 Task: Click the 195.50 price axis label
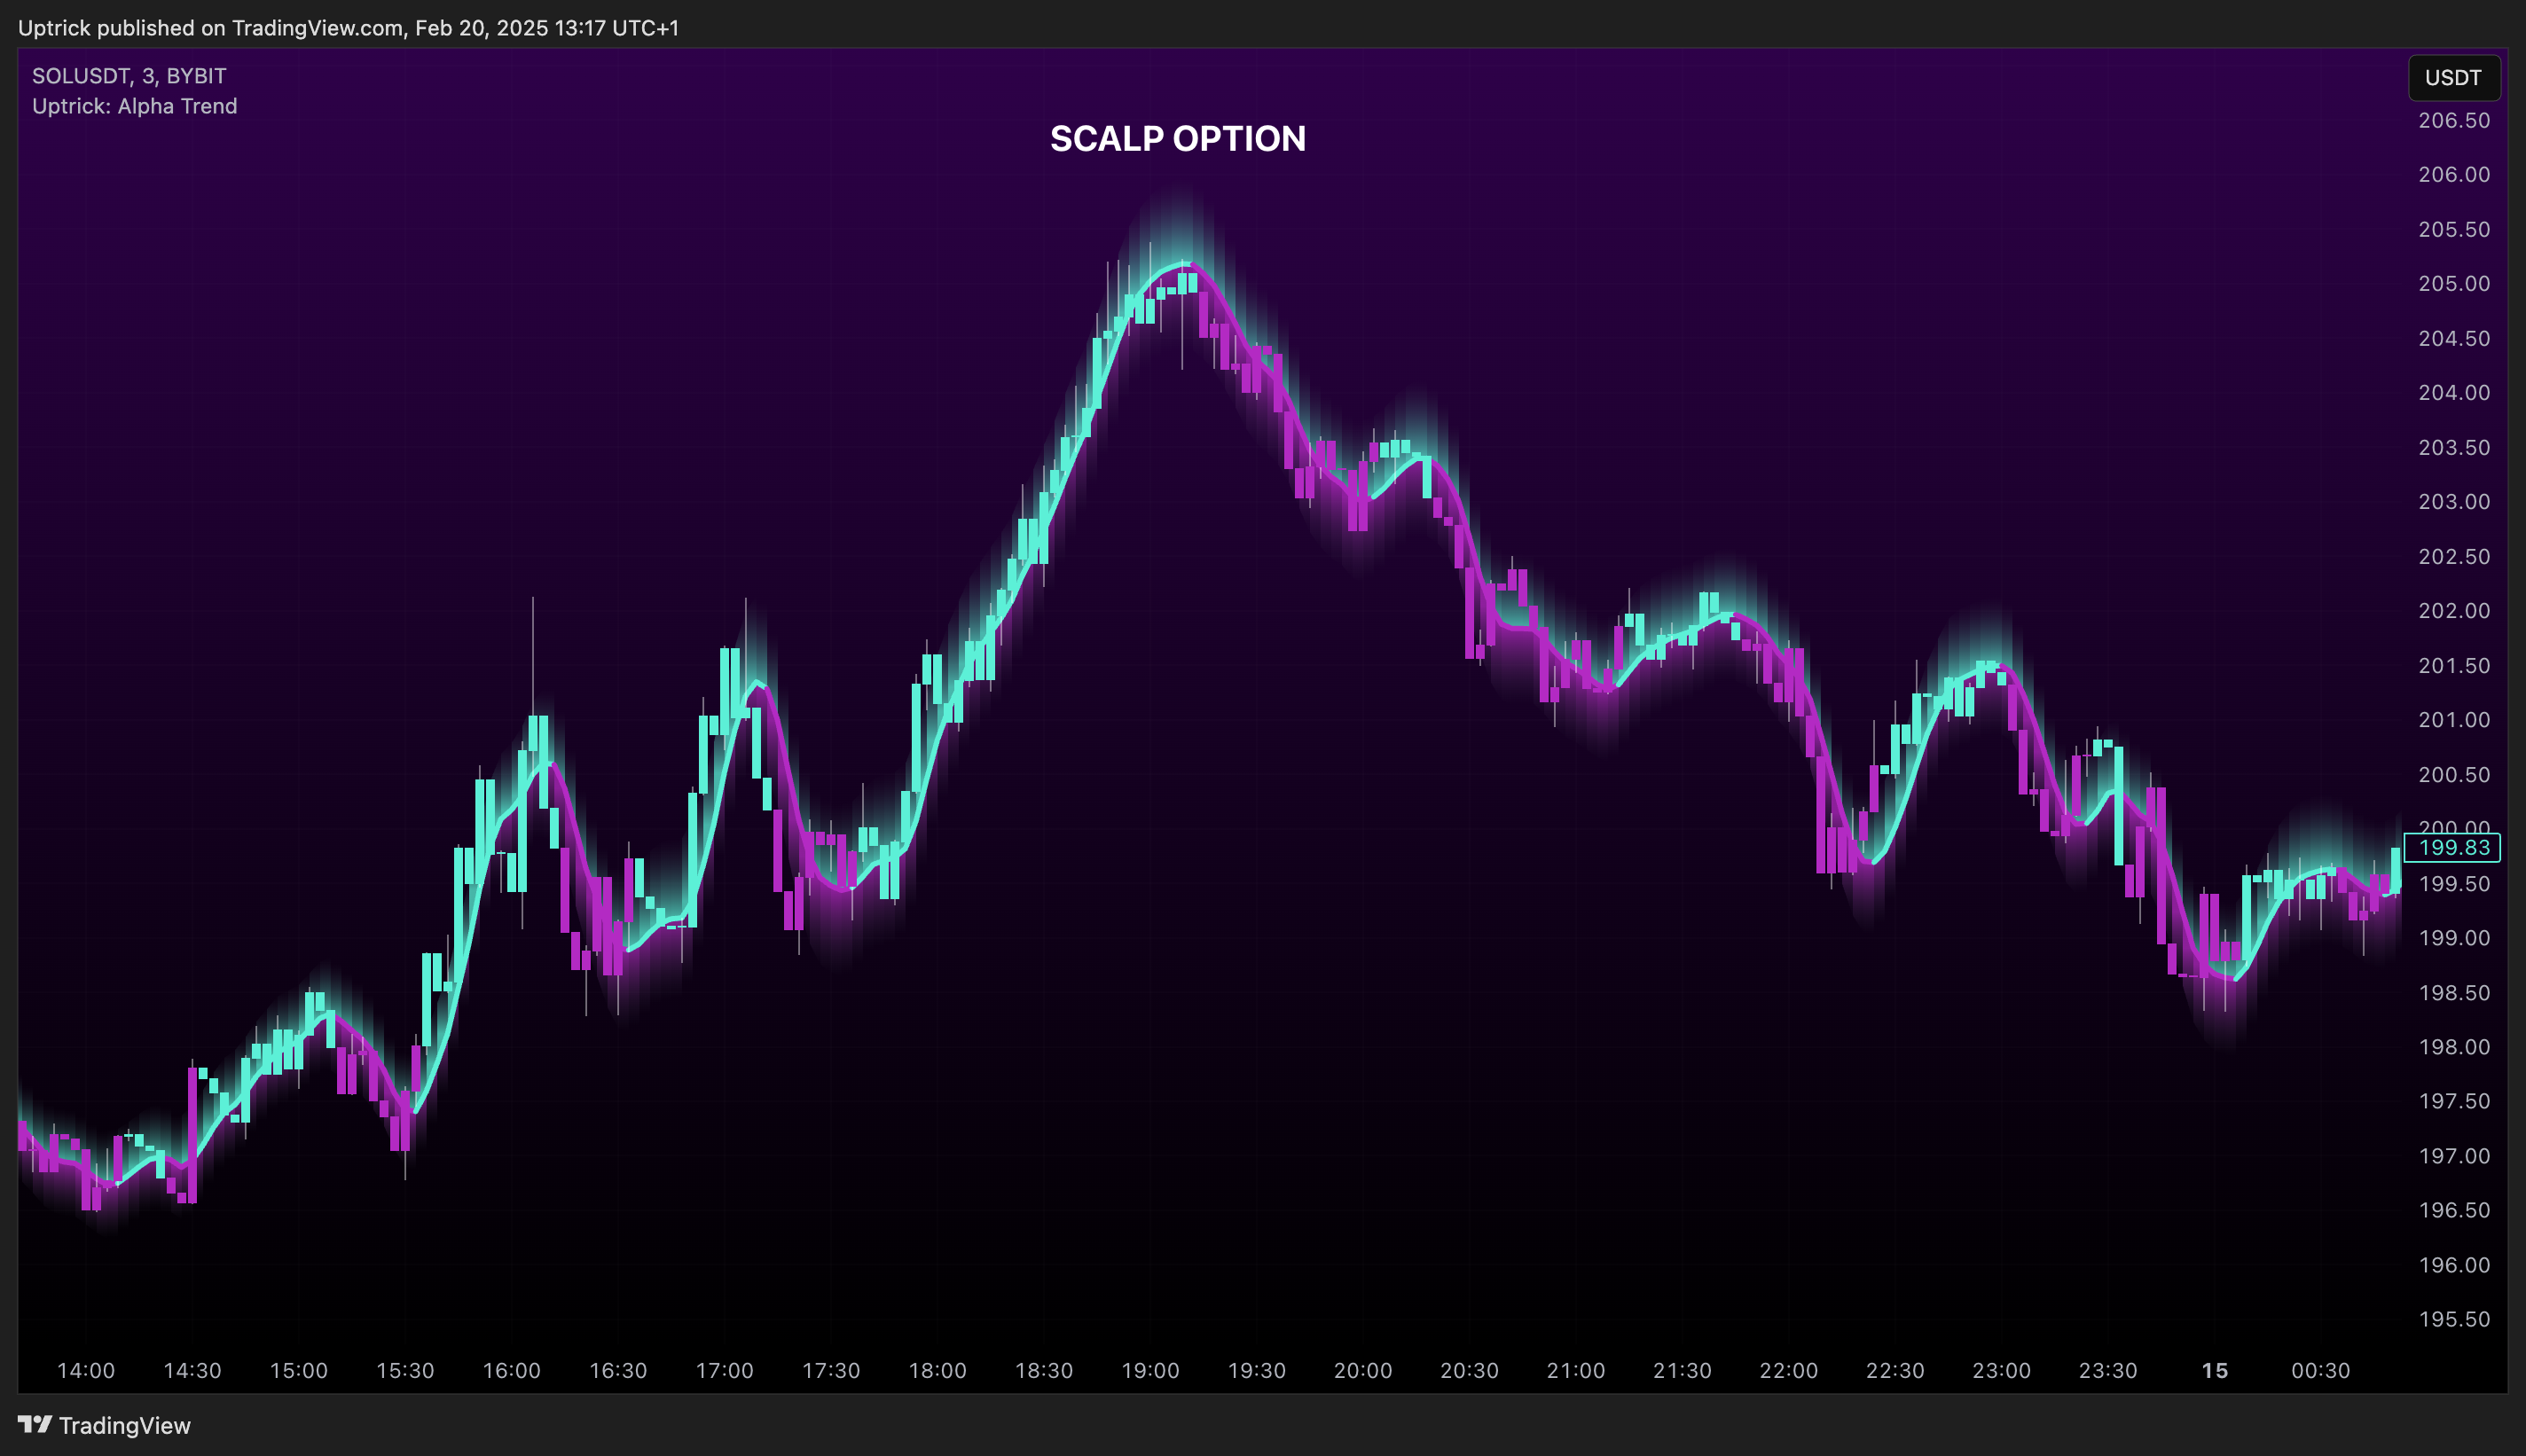click(2454, 1320)
